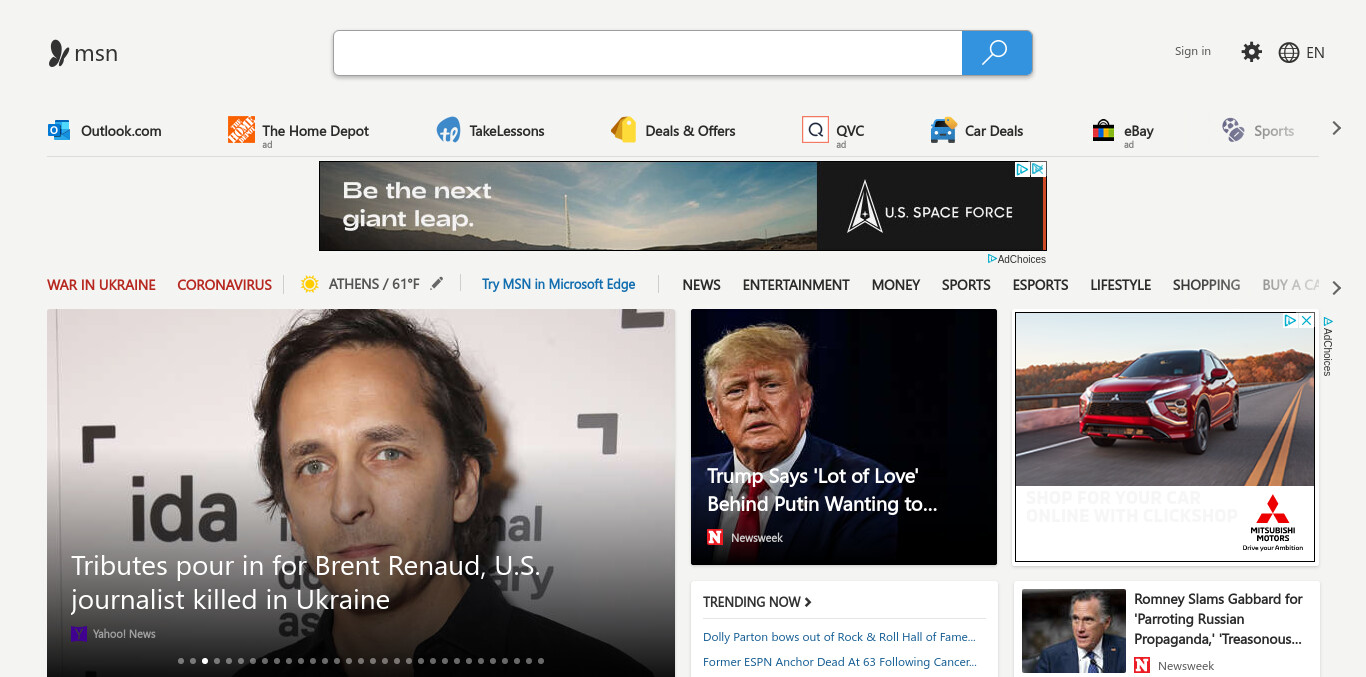Screen dimensions: 1366x677
Task: Click The Home Depot orange logo icon
Action: (241, 130)
